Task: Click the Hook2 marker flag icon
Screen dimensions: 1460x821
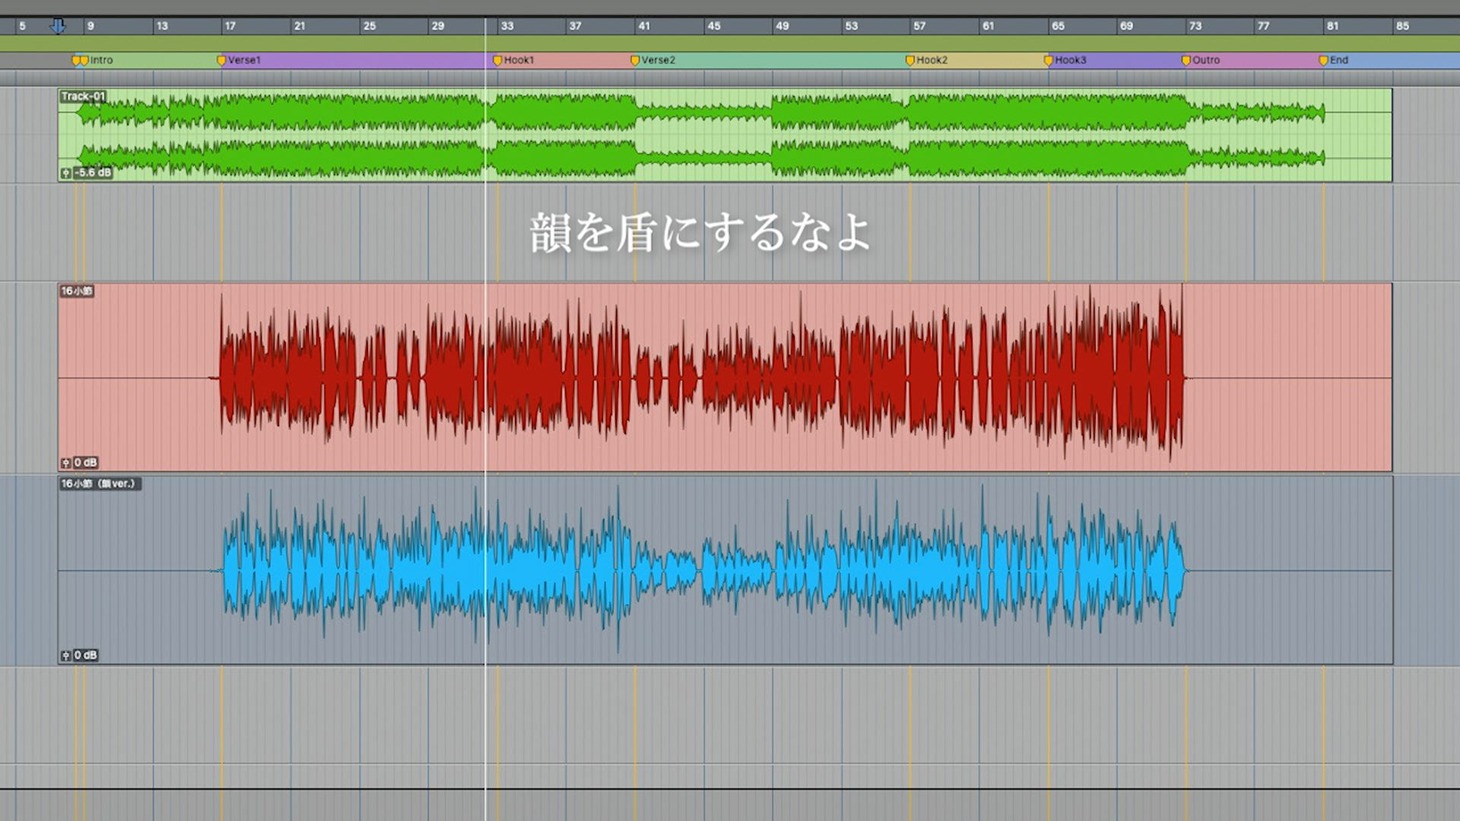Action: (x=910, y=61)
